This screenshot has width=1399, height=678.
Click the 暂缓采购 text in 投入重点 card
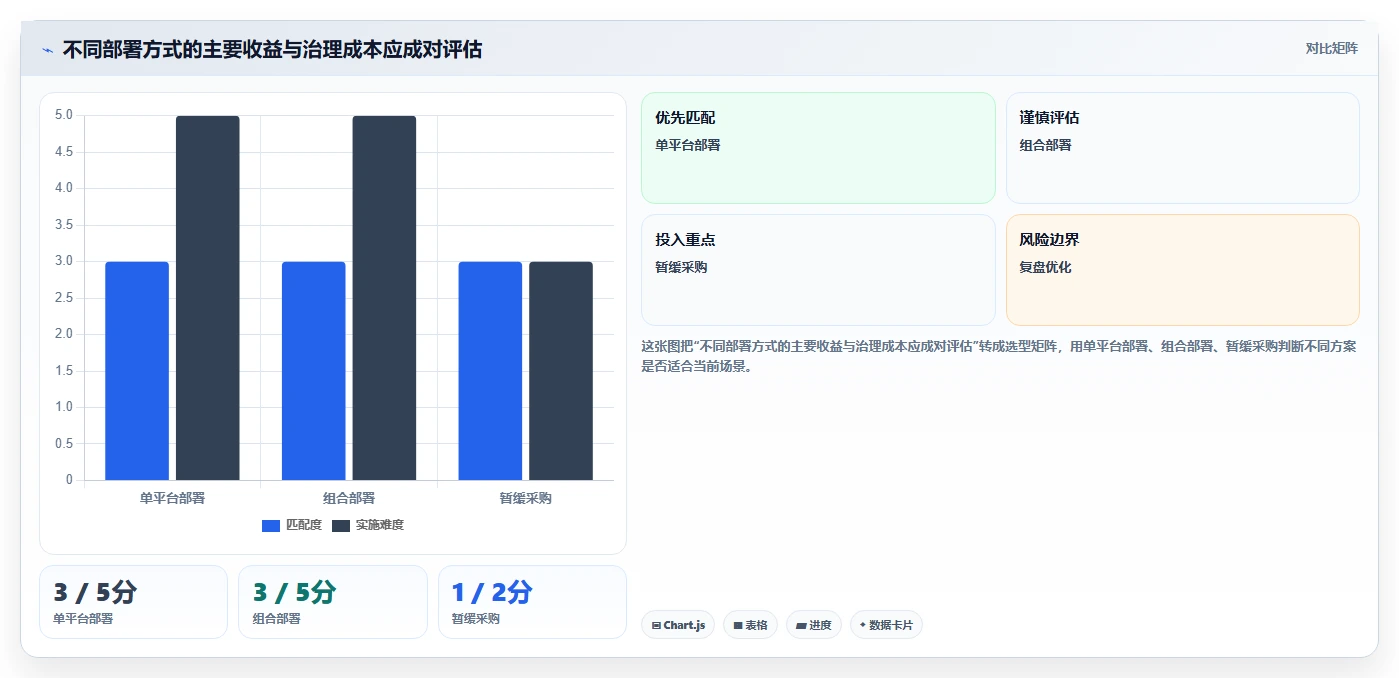tap(681, 267)
